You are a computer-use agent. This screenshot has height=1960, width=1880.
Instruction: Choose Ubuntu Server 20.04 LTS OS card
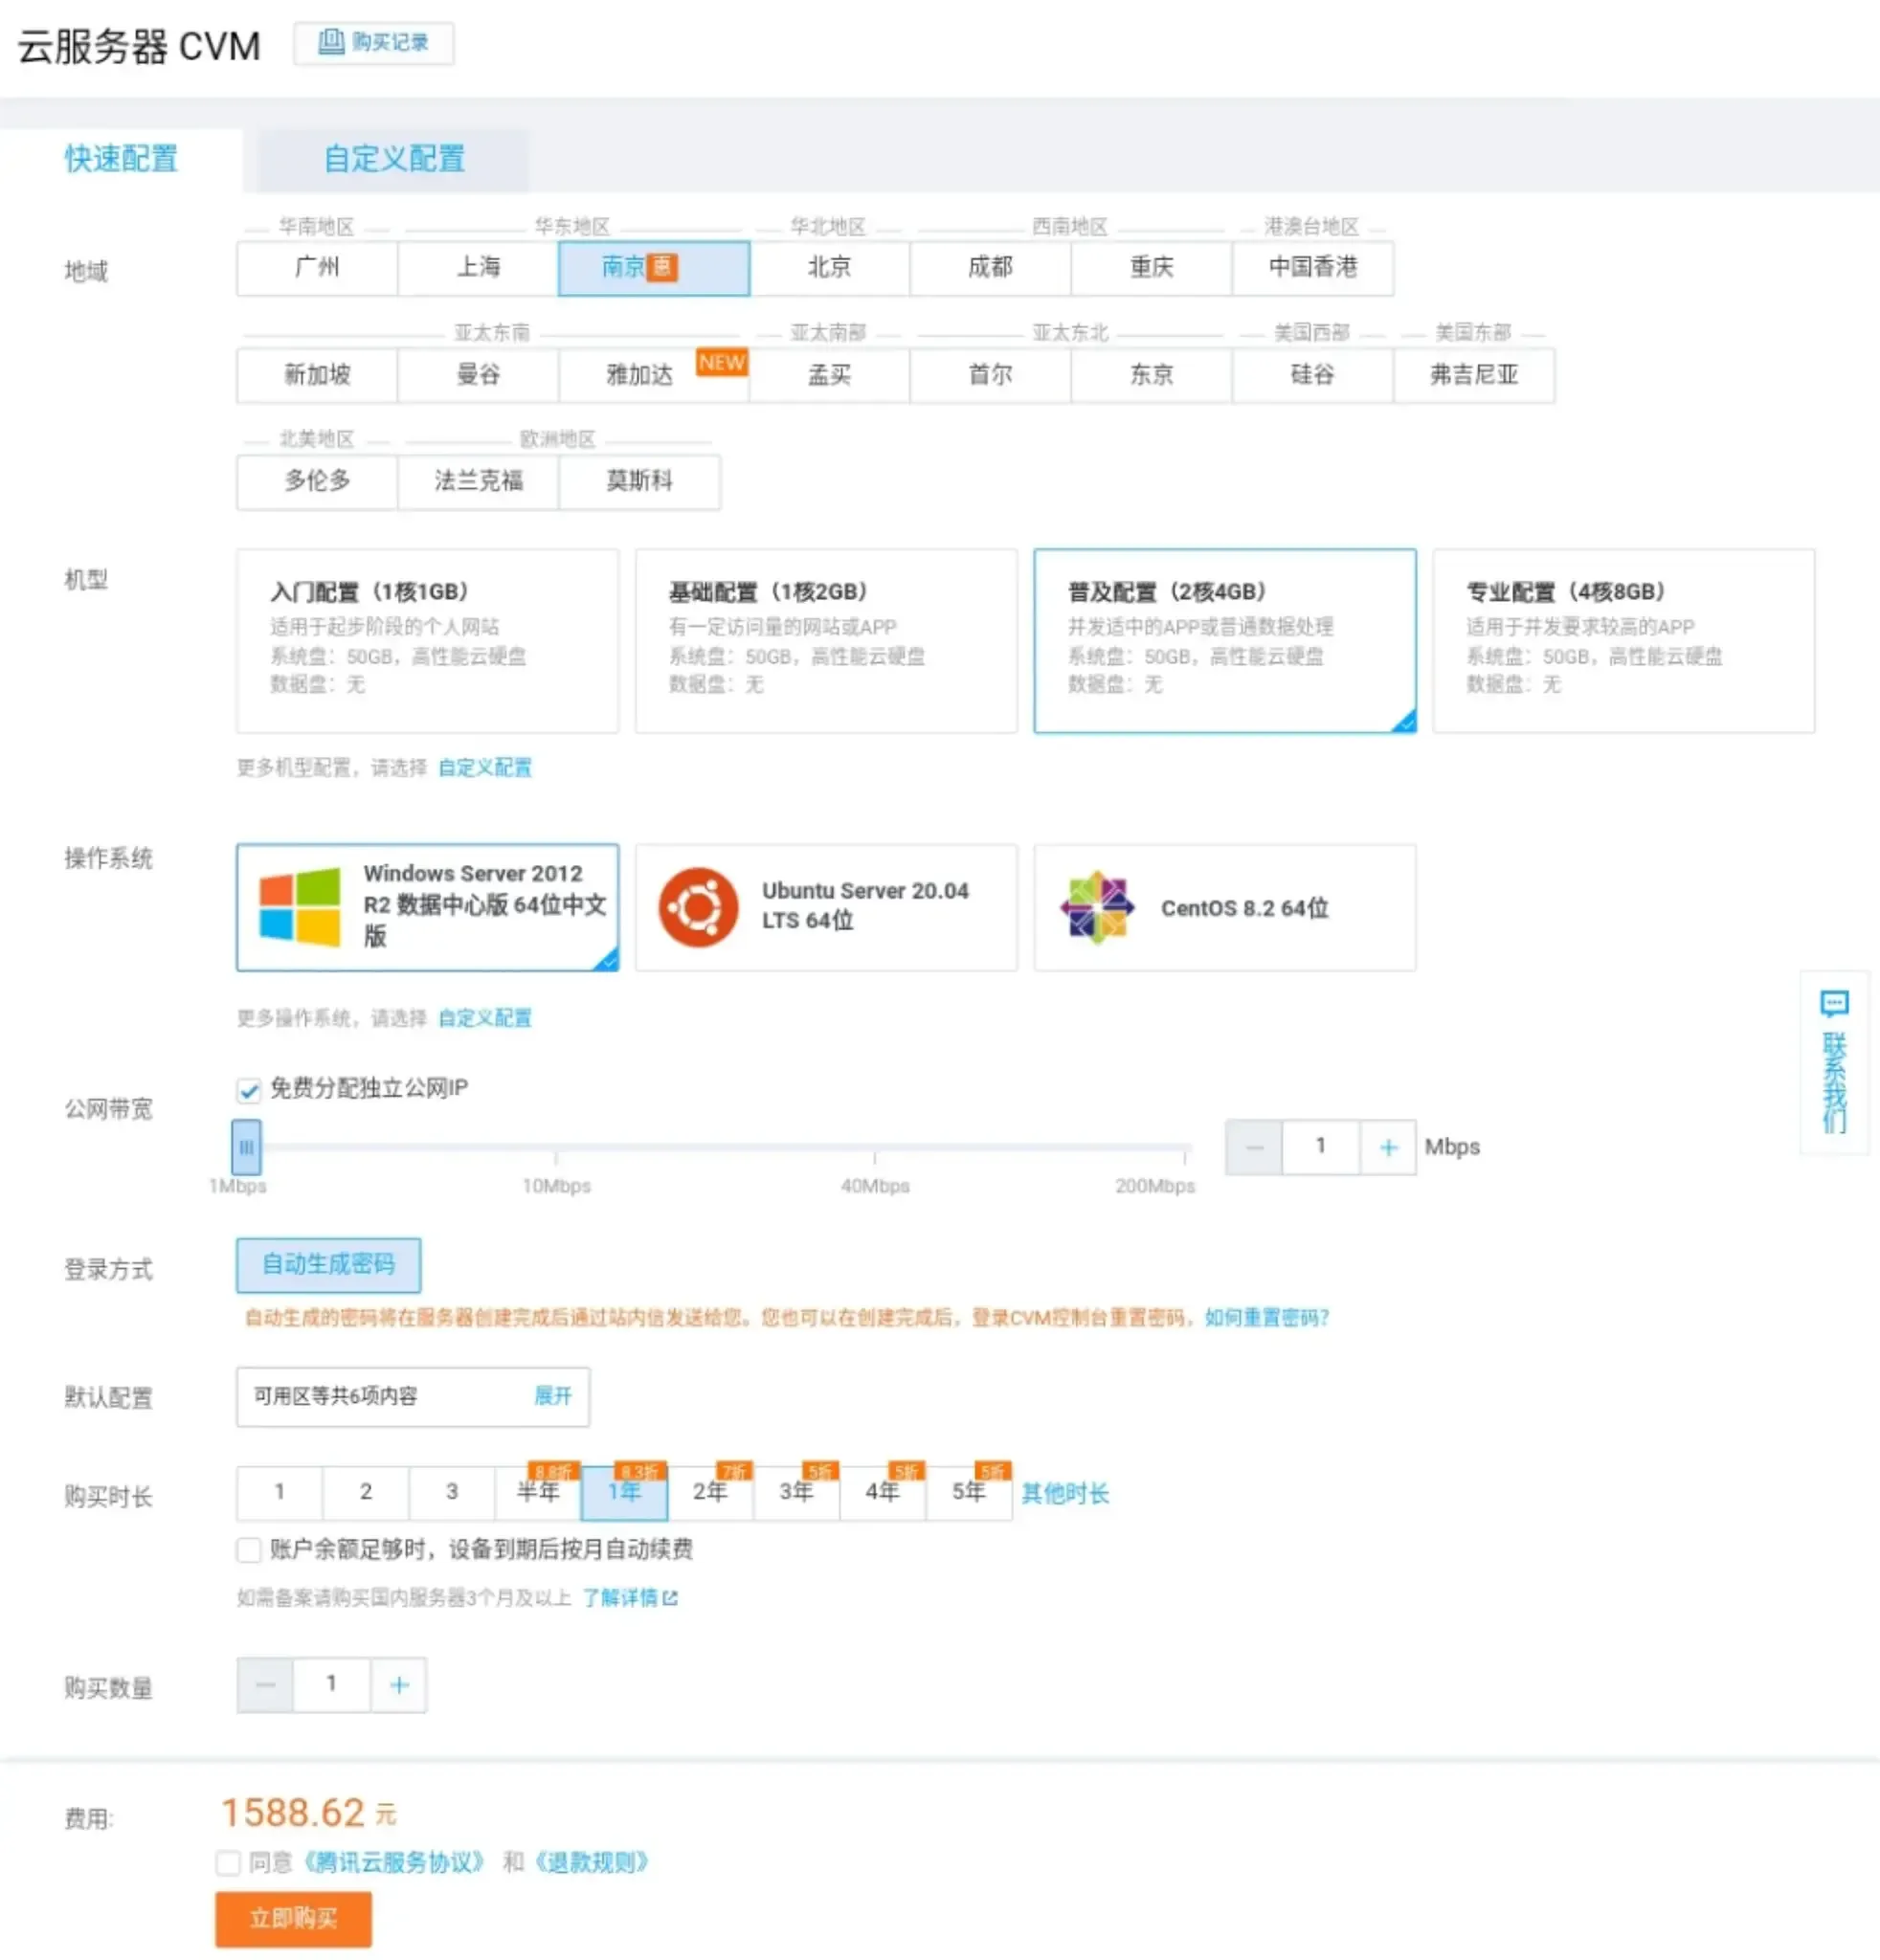point(826,907)
